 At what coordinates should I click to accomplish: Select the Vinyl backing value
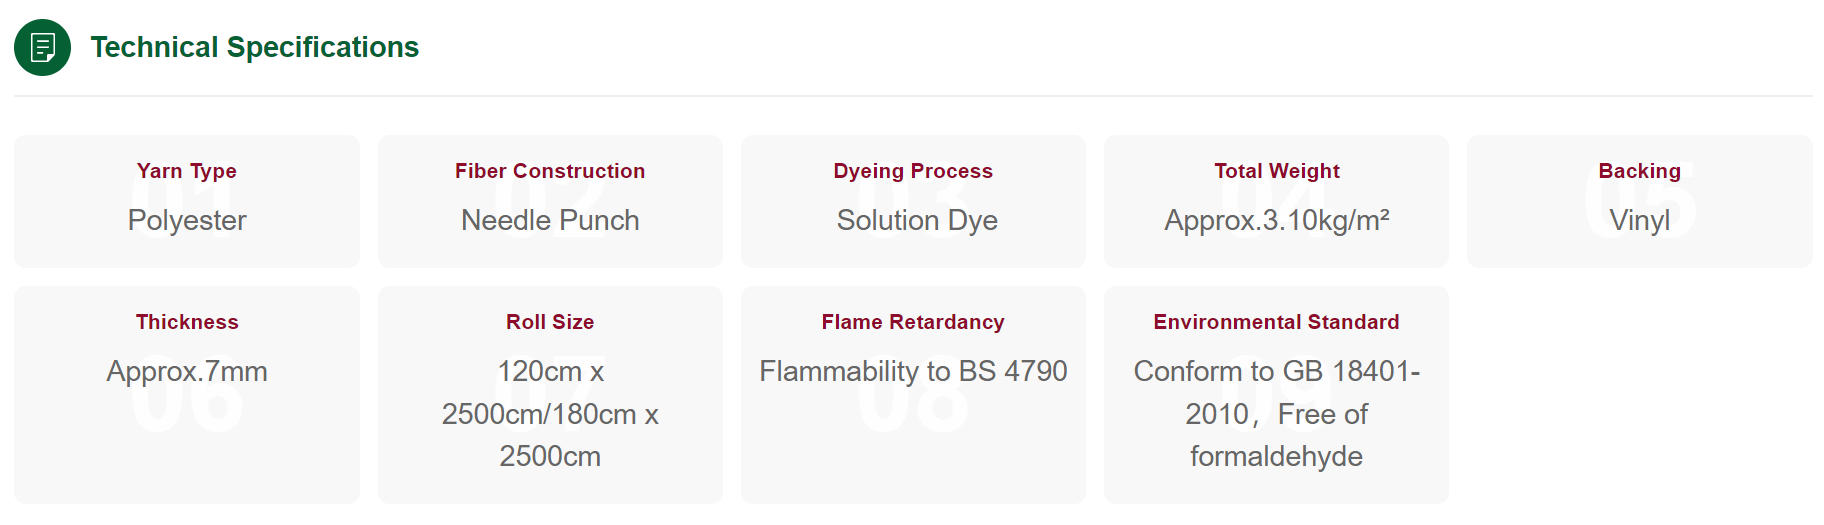click(x=1640, y=220)
